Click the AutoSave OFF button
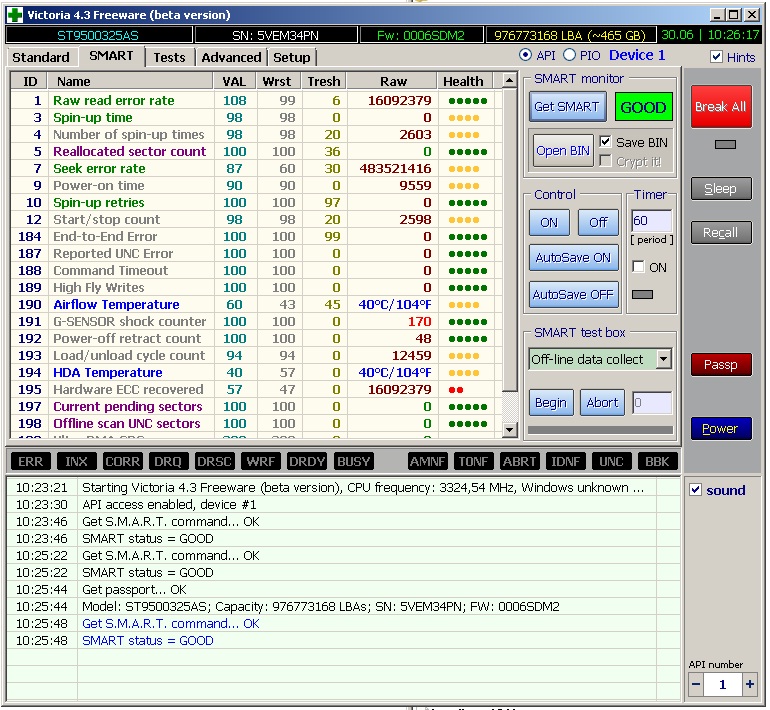Image resolution: width=770 pixels, height=710 pixels. 573,295
